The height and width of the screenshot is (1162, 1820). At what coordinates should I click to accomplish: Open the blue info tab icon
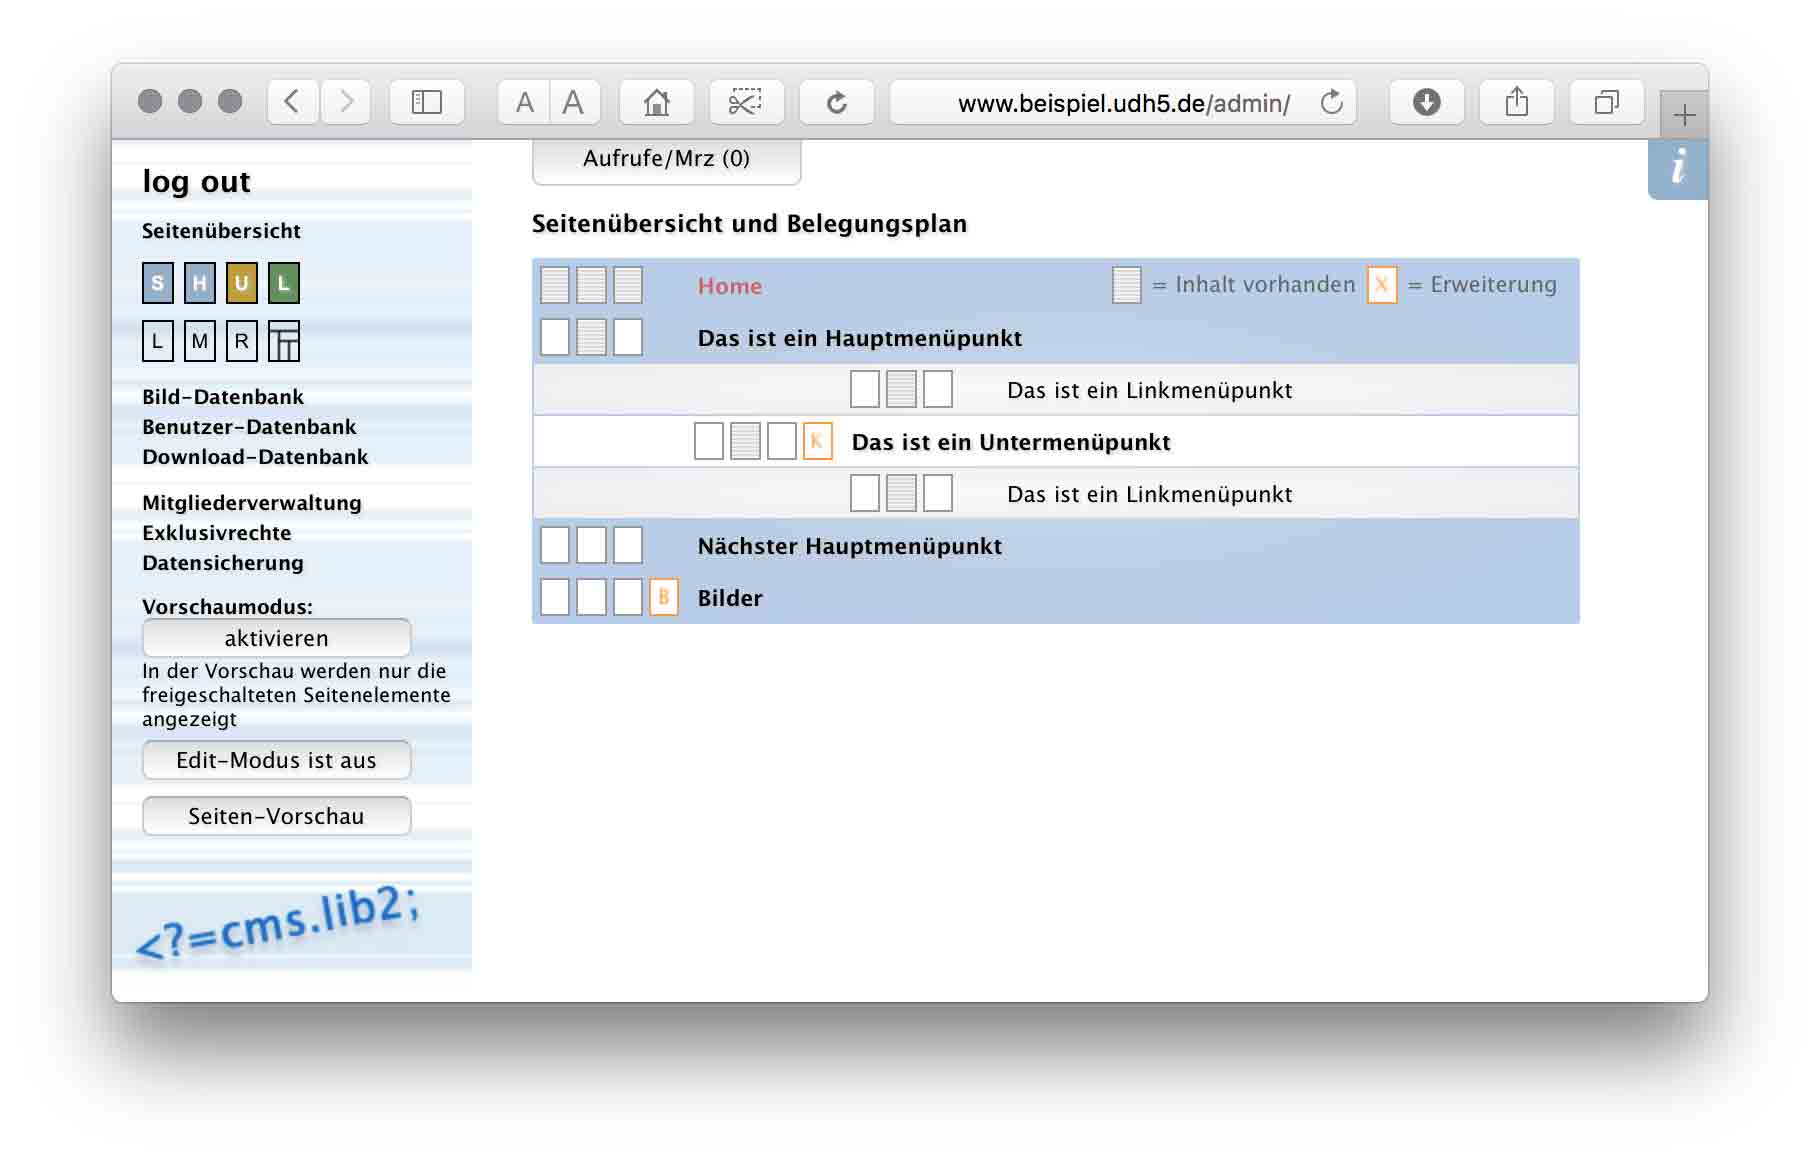pos(1677,168)
